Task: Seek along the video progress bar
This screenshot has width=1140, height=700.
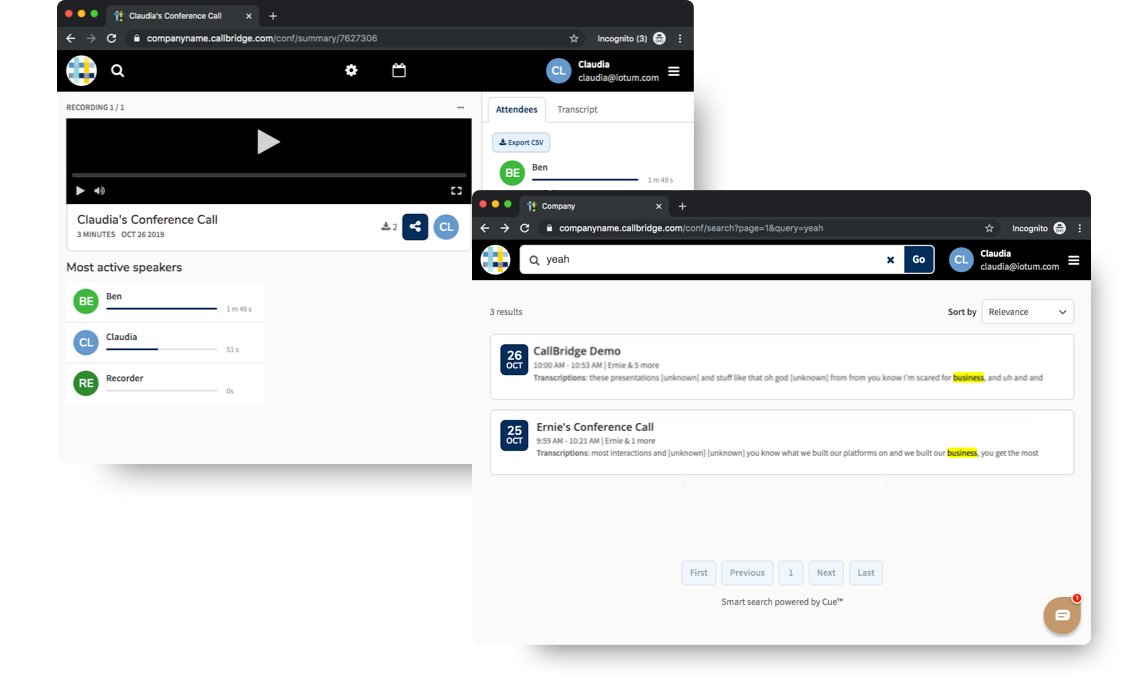Action: [270, 176]
